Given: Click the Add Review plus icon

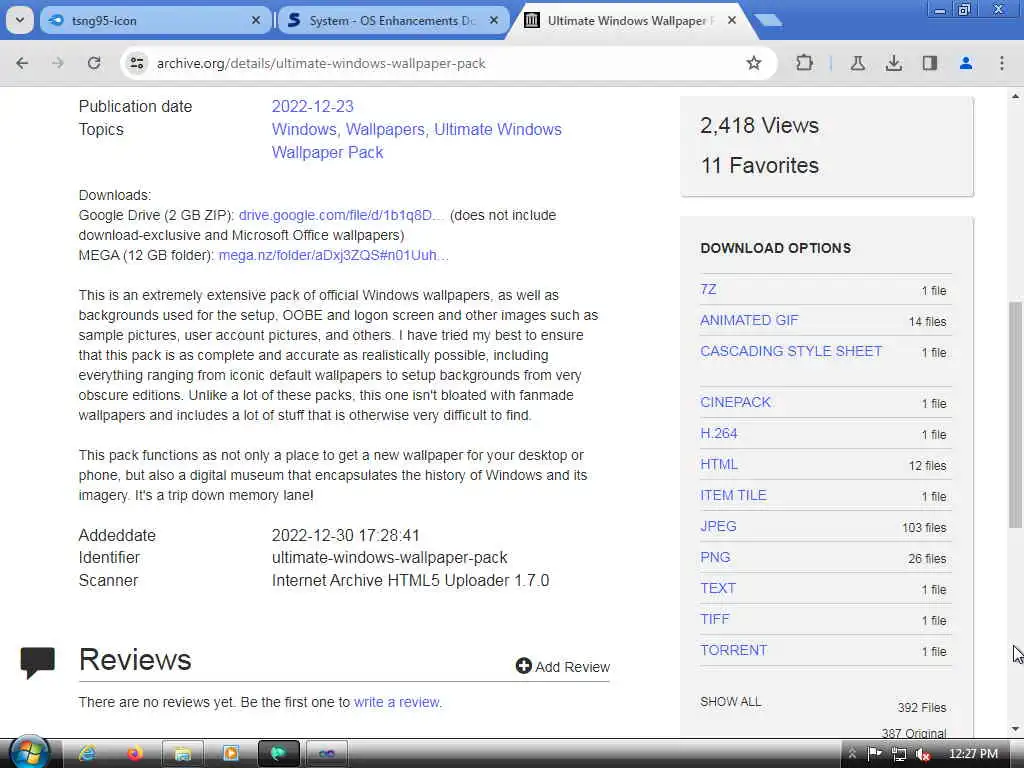Looking at the screenshot, I should pos(523,666).
